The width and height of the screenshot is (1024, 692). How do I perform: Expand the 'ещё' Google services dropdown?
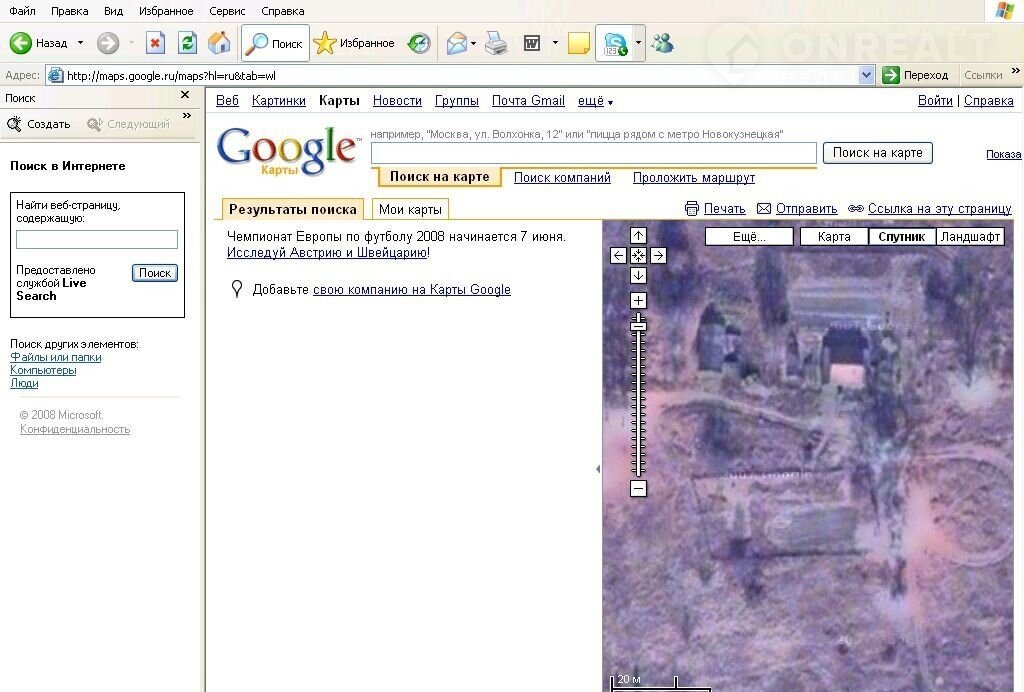595,101
